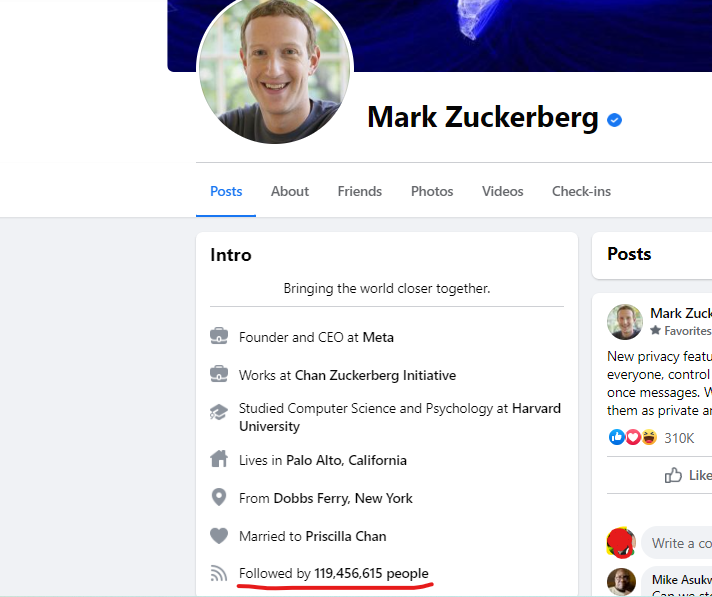Viewport: 712px width, 597px height.
Task: Switch to the About tab
Action: (290, 191)
